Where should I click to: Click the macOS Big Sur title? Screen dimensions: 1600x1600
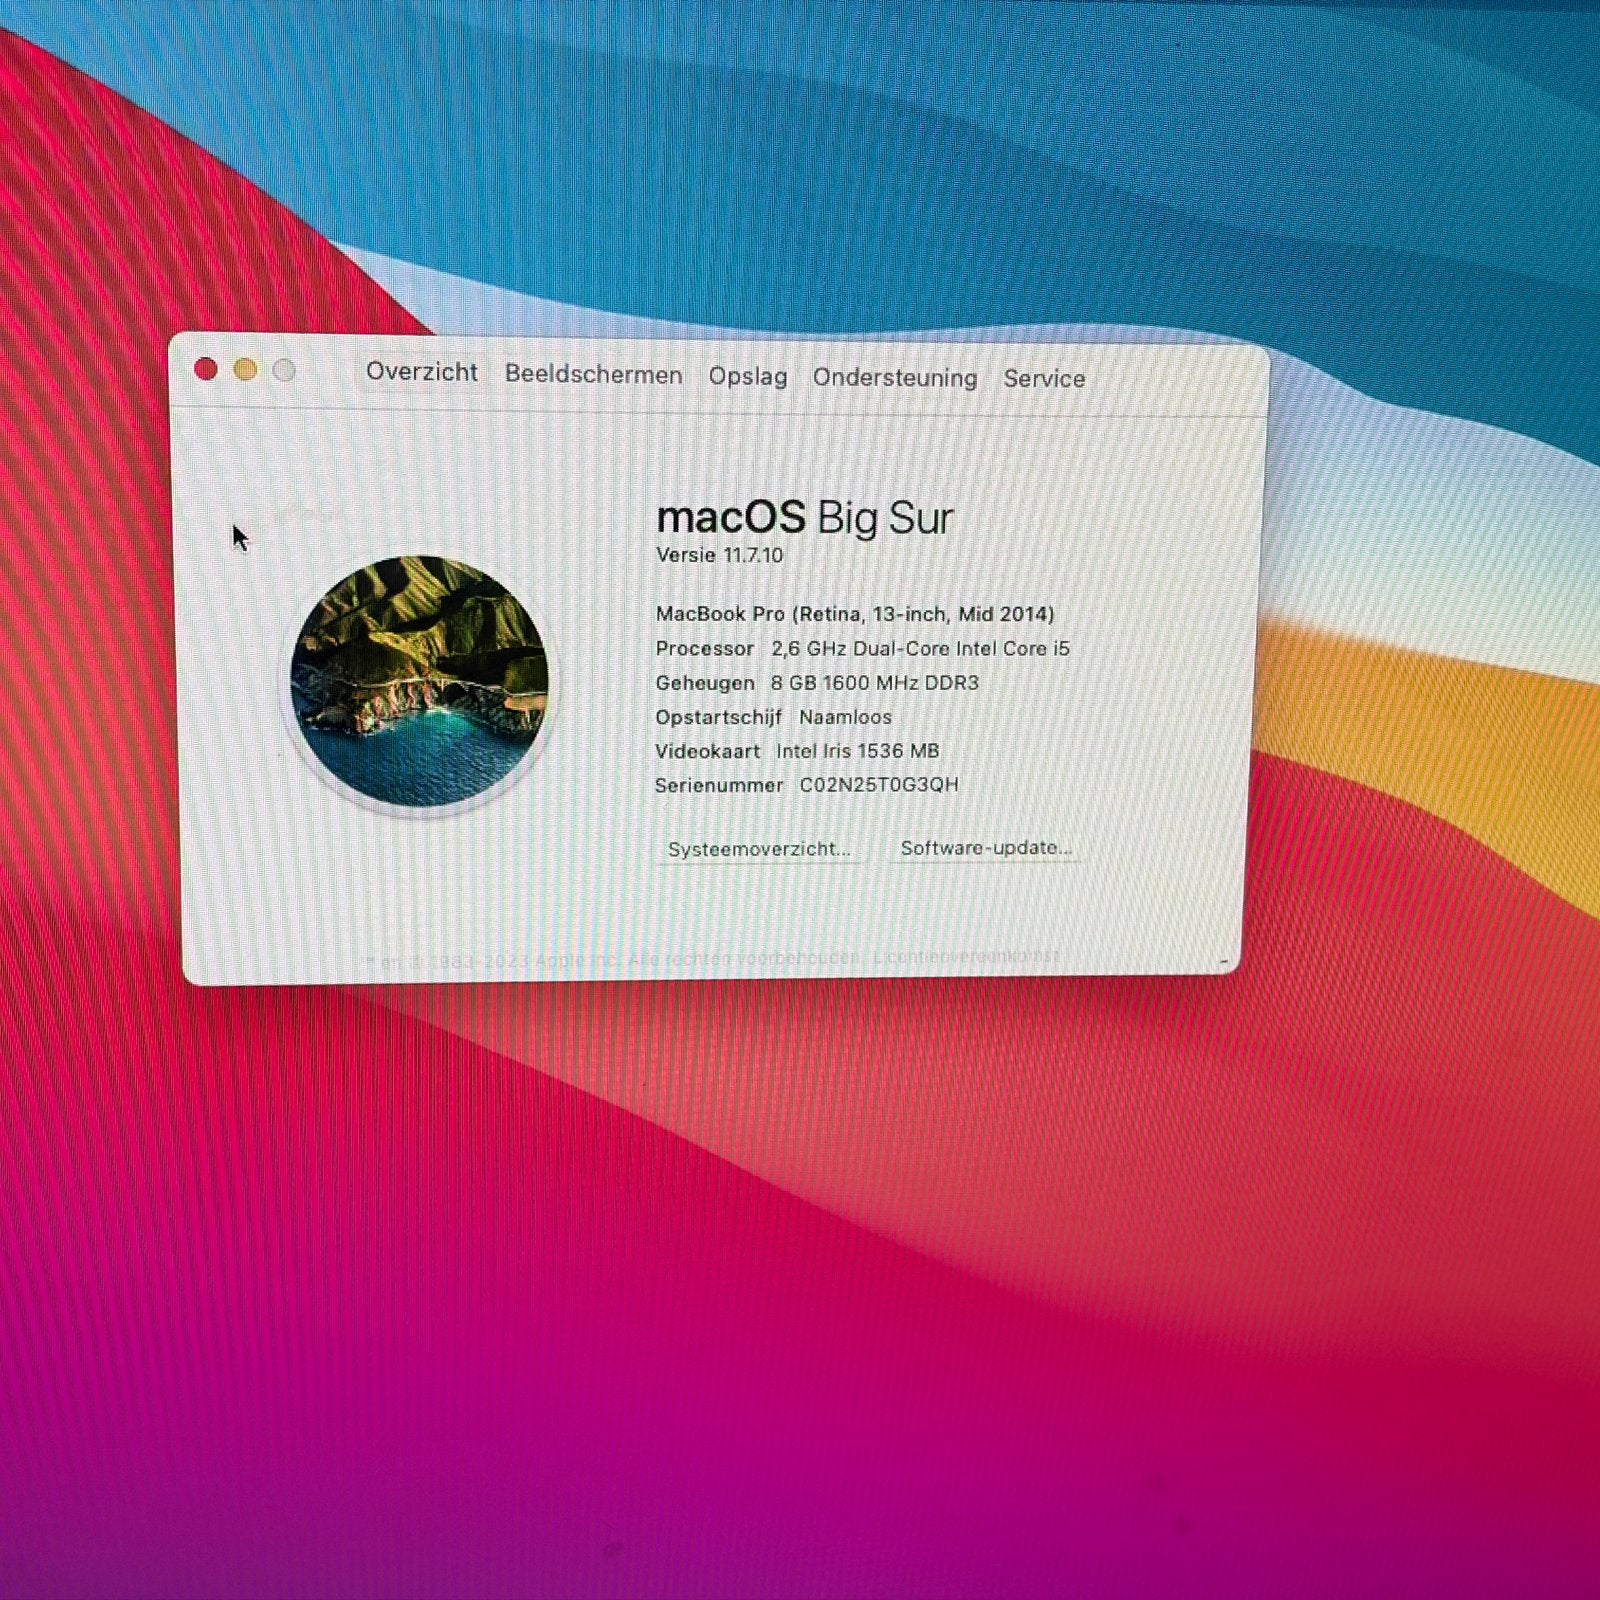(805, 518)
